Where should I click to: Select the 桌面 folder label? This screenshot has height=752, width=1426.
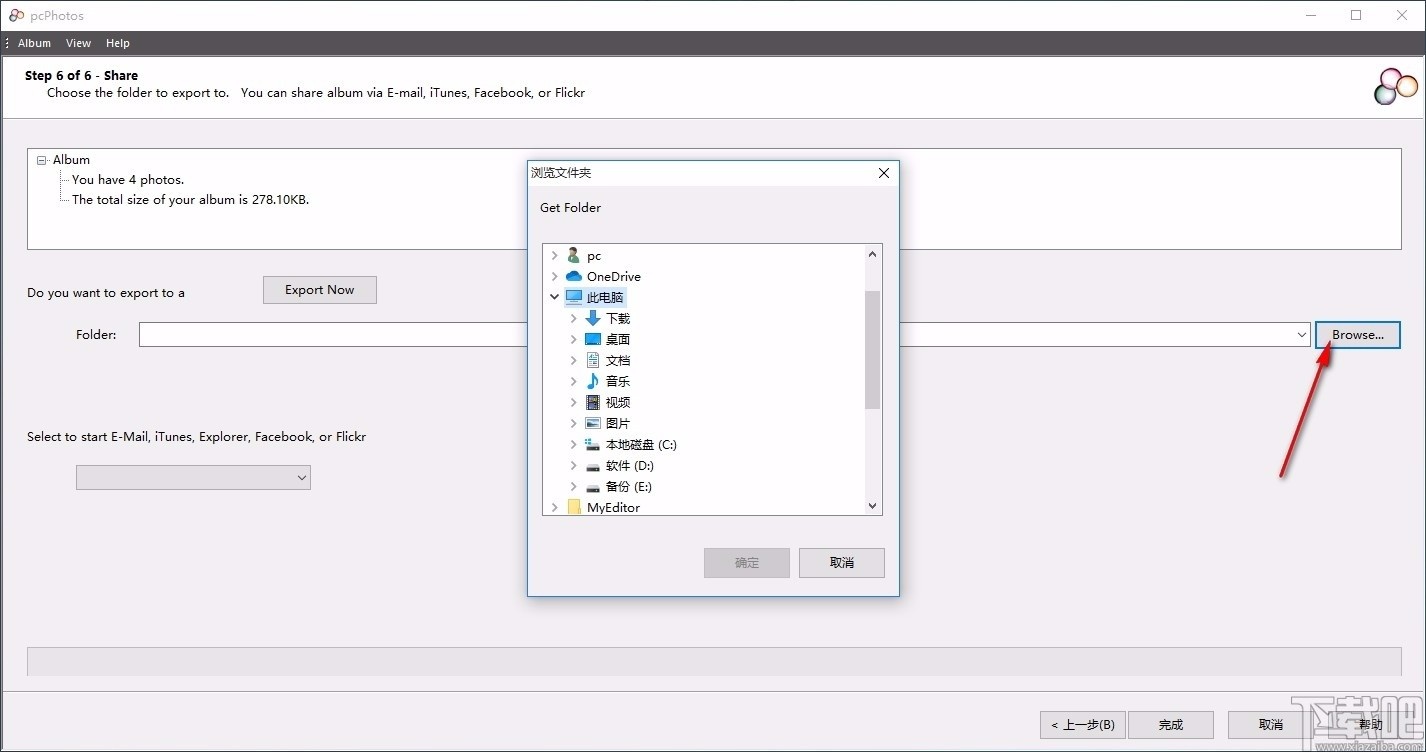pos(618,339)
